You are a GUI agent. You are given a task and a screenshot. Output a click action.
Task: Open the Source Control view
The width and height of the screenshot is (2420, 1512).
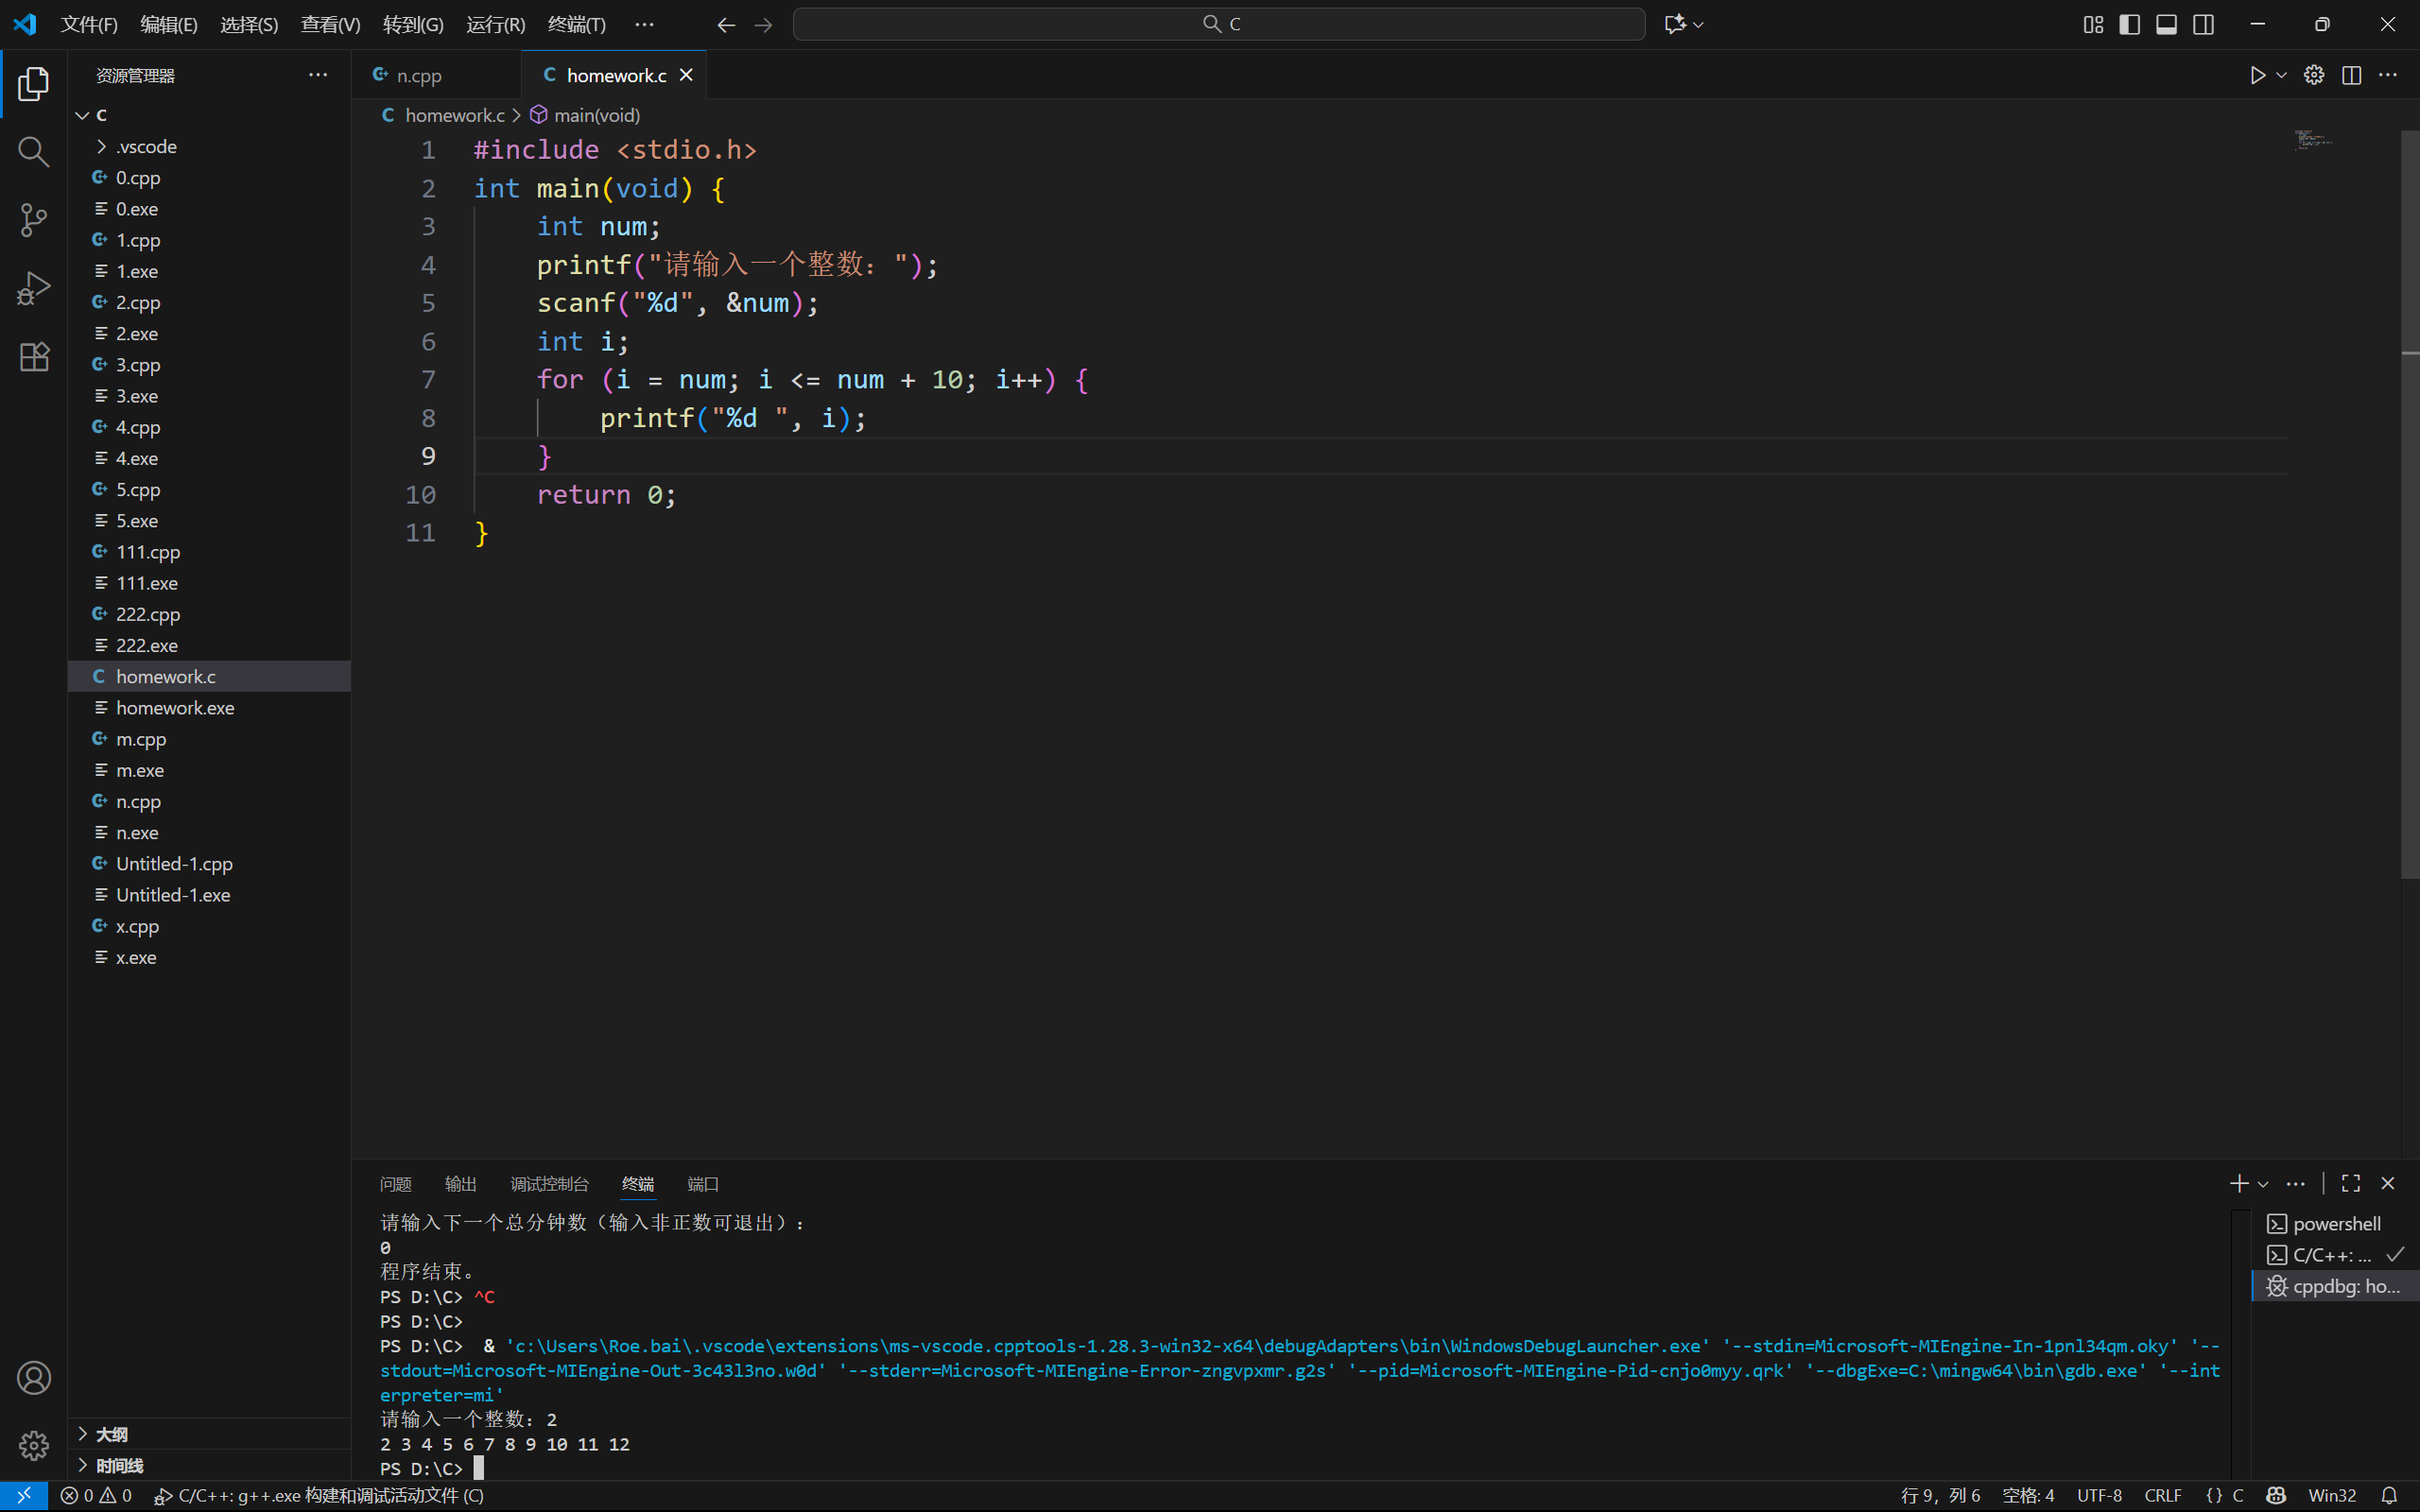pyautogui.click(x=33, y=220)
